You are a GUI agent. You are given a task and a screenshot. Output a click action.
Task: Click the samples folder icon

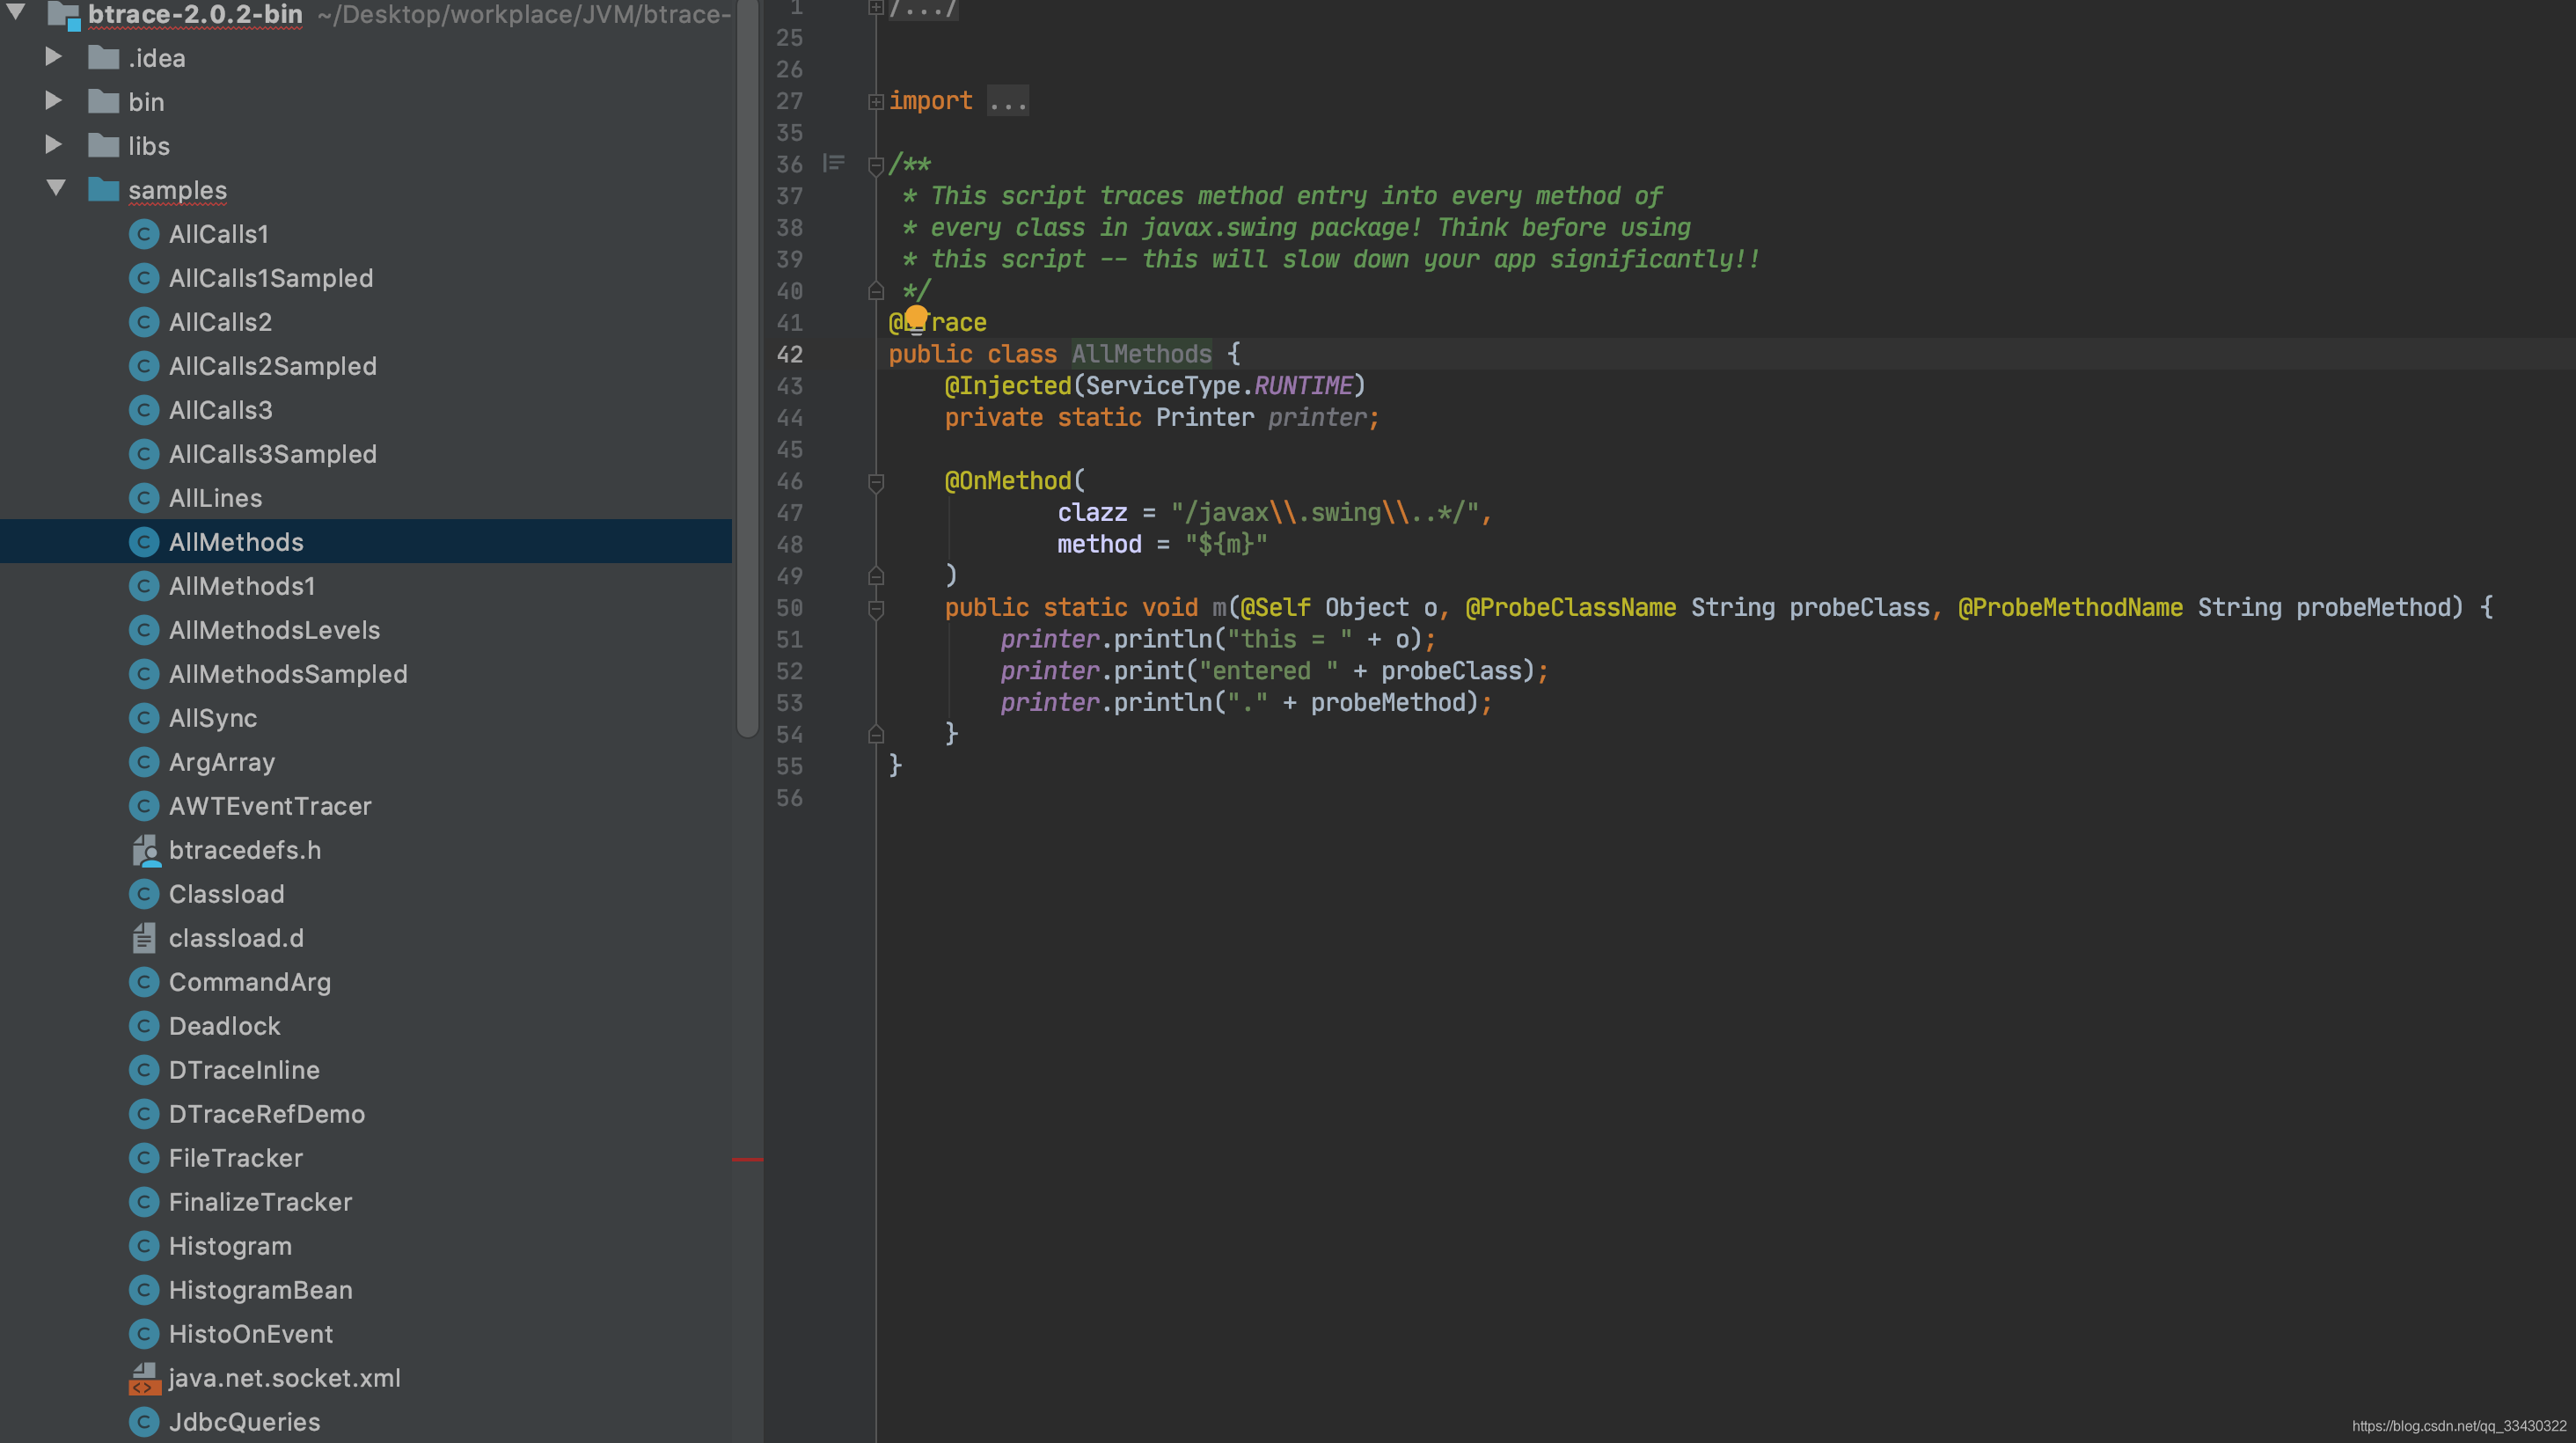(x=103, y=189)
